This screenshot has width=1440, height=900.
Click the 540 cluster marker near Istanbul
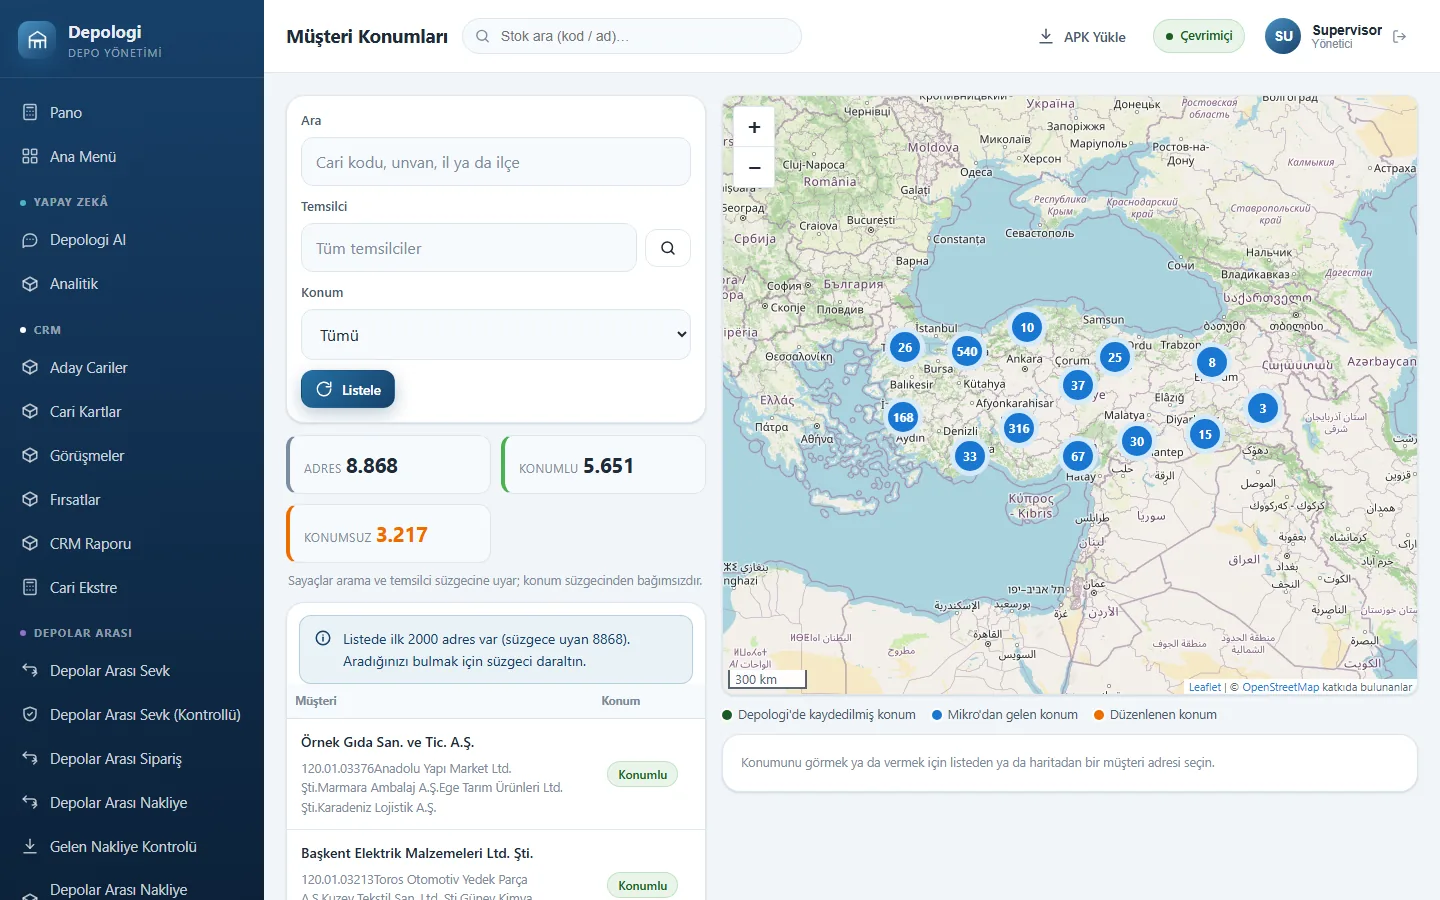point(967,351)
